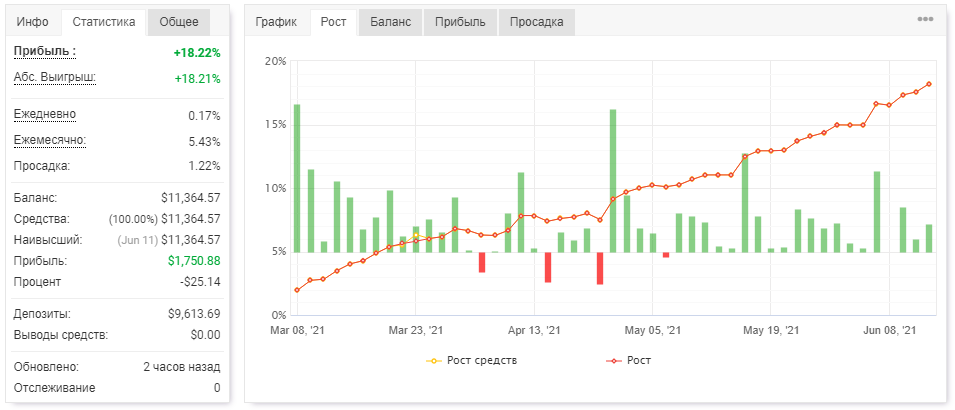Open the Общее tab
Screen dimensions: 955x410
[179, 22]
